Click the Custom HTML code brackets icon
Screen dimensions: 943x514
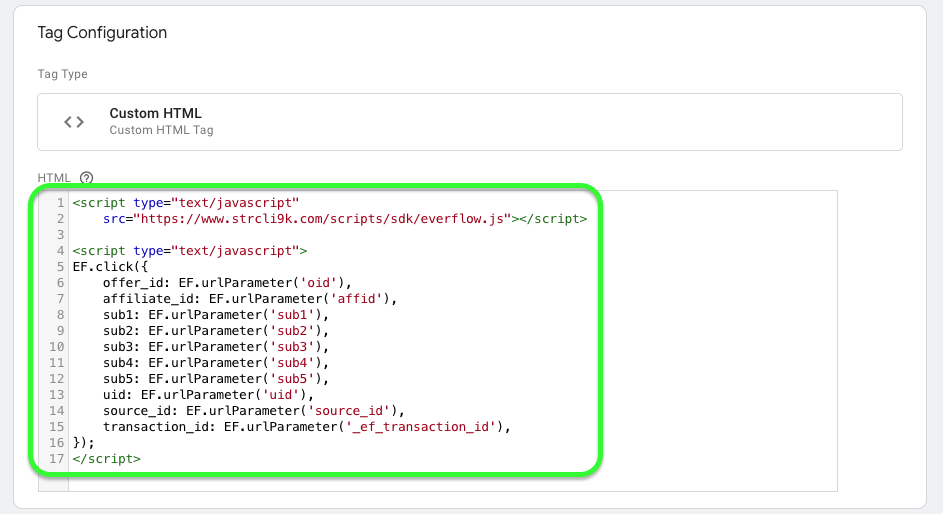point(74,122)
